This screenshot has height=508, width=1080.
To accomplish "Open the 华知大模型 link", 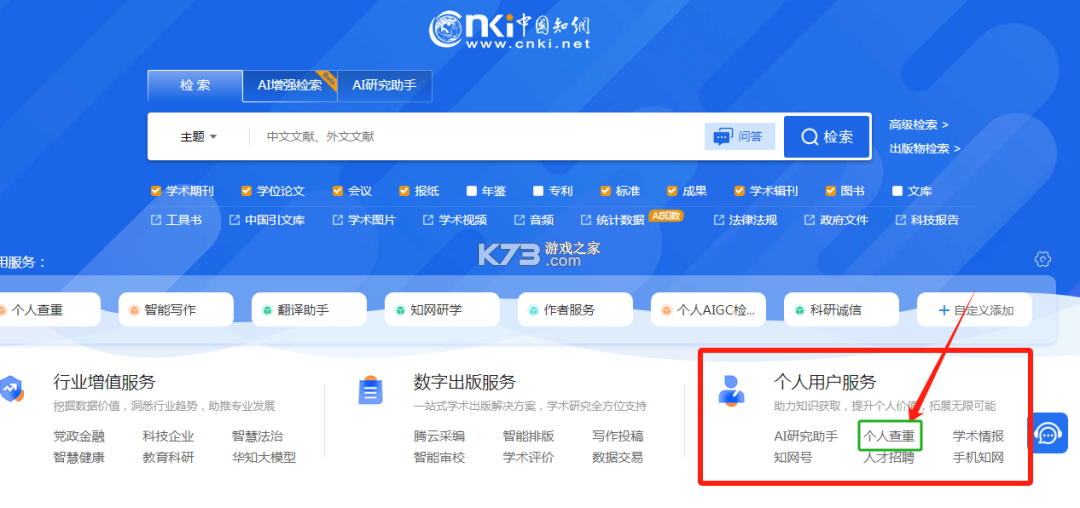I will pyautogui.click(x=264, y=457).
